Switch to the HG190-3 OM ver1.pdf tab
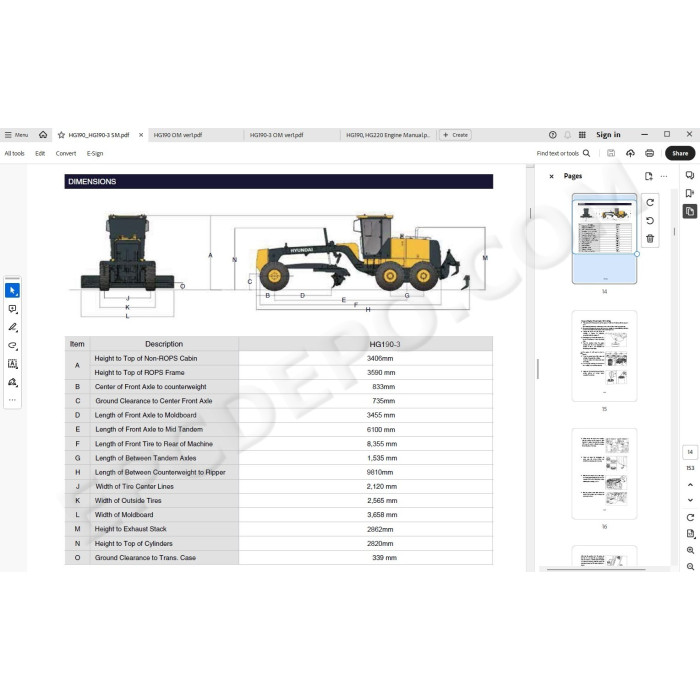Viewport: 700px width, 700px height. click(292, 135)
